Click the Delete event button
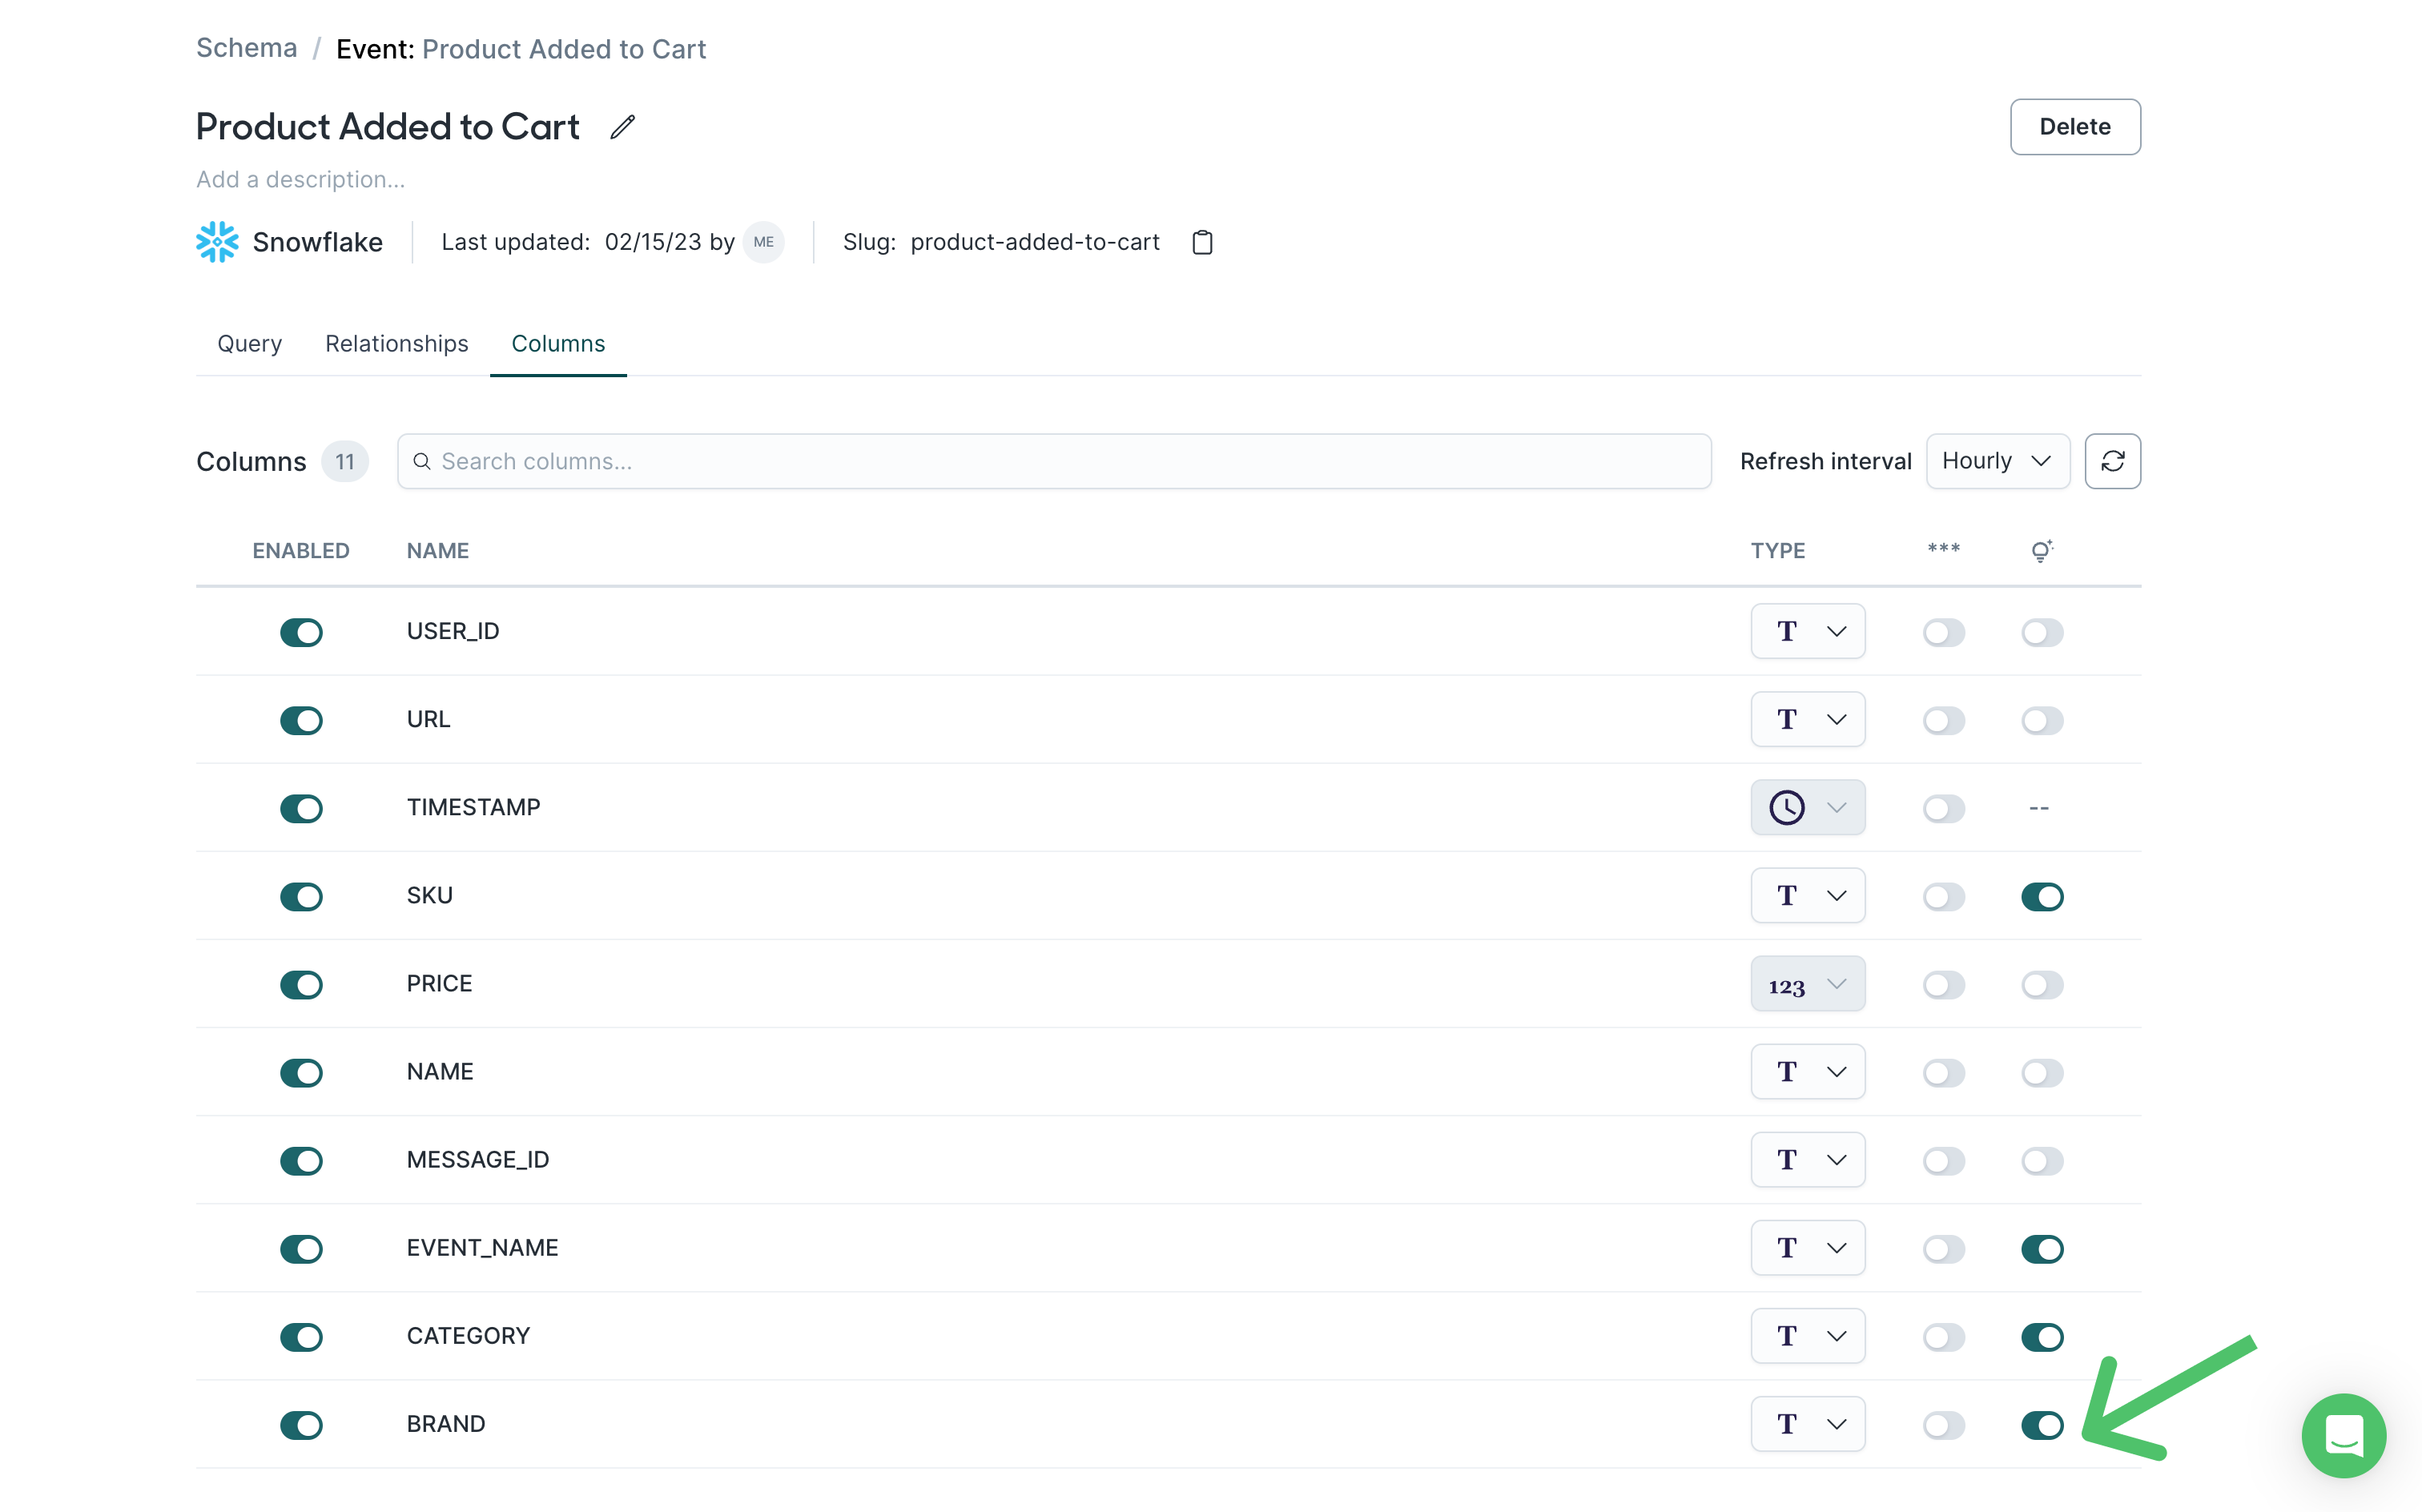Screen dimensions: 2422x1512 pos(2075,126)
